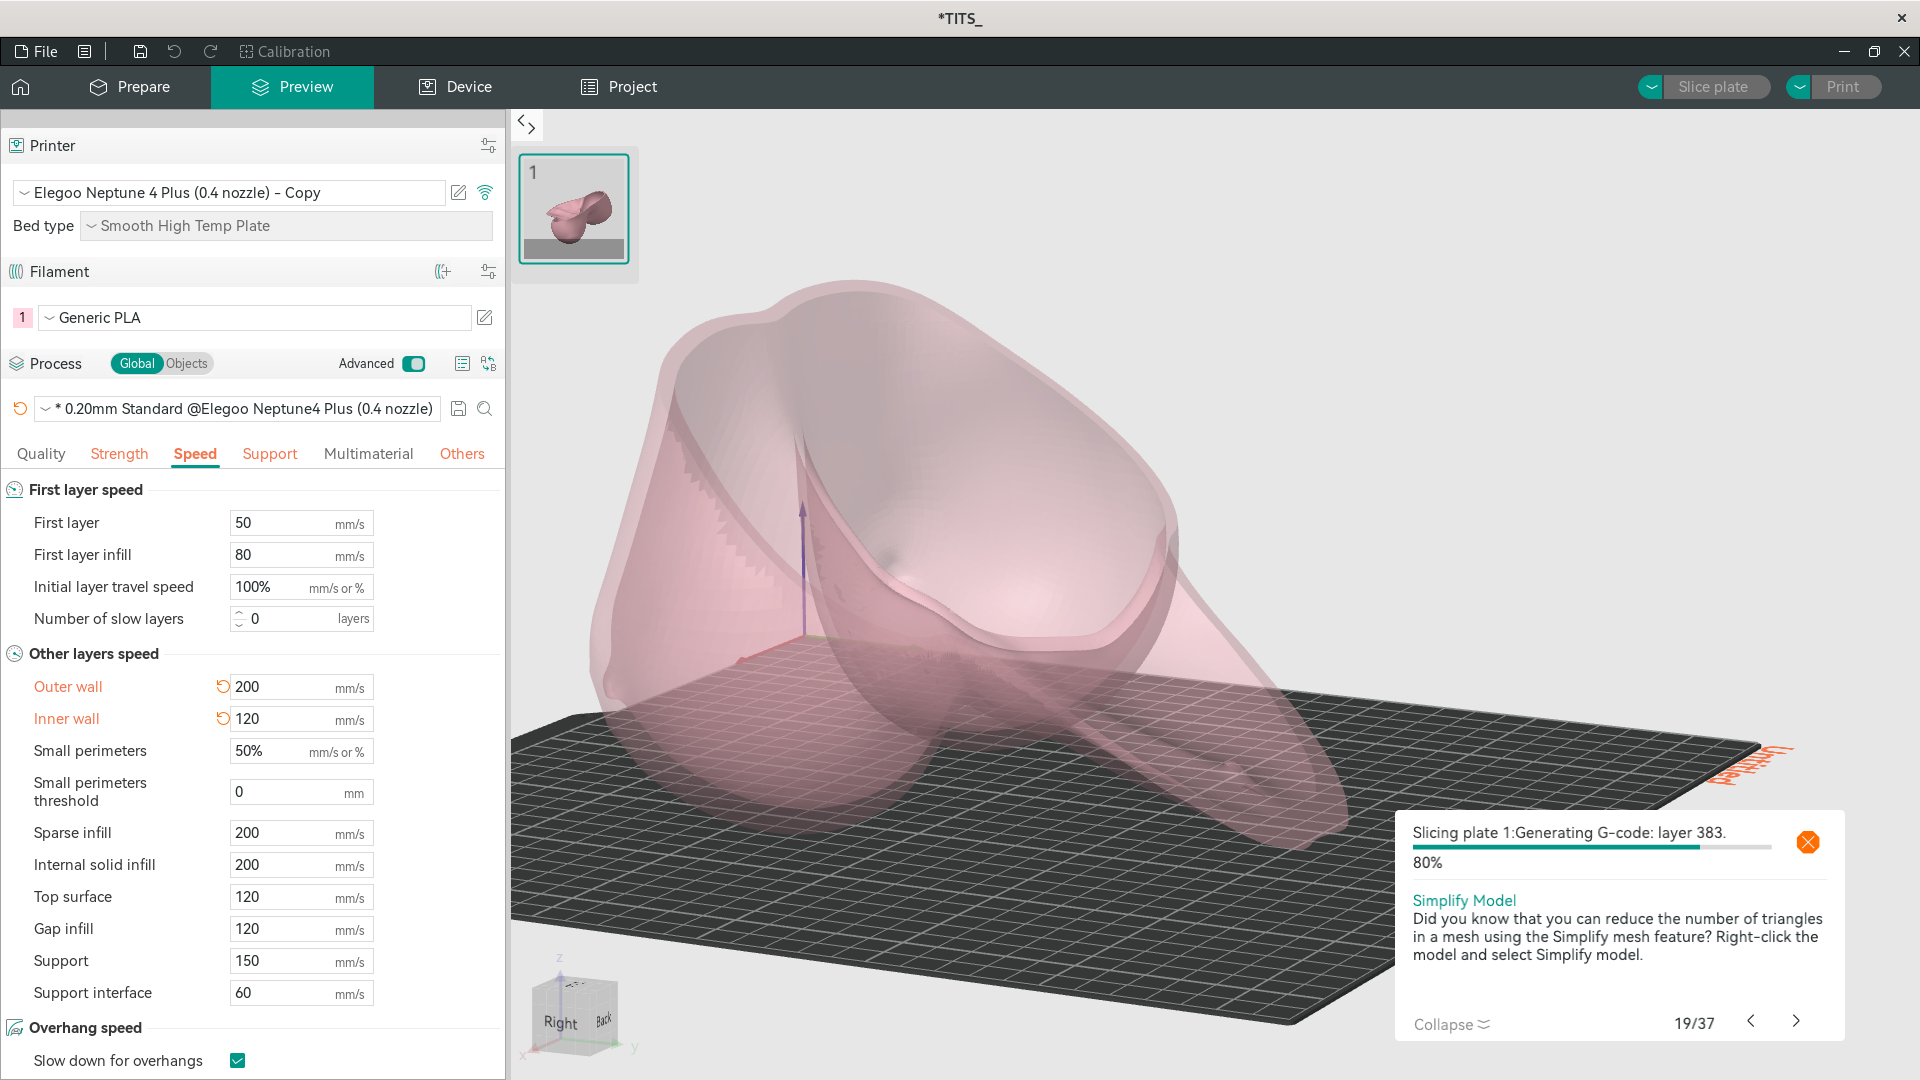This screenshot has width=1920, height=1080.
Task: Click the Home icon in the top bar
Action: pyautogui.click(x=20, y=87)
